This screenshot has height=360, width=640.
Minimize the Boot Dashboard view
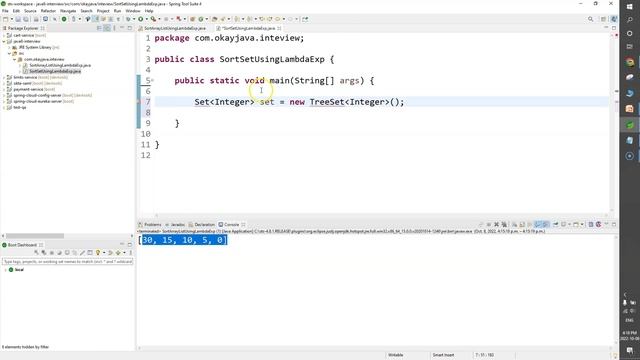tap(122, 245)
